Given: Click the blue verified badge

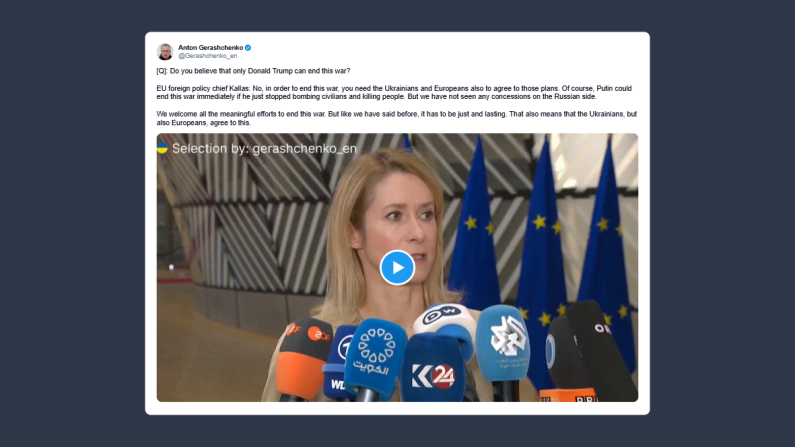Looking at the screenshot, I should point(248,48).
